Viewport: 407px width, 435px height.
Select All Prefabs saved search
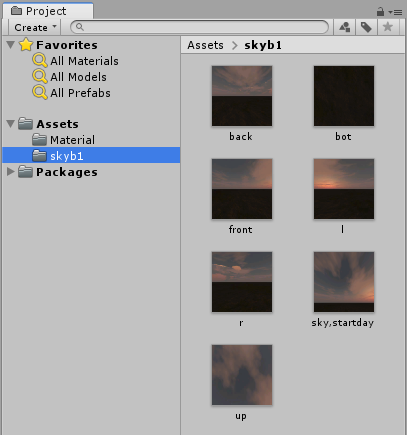[80, 93]
